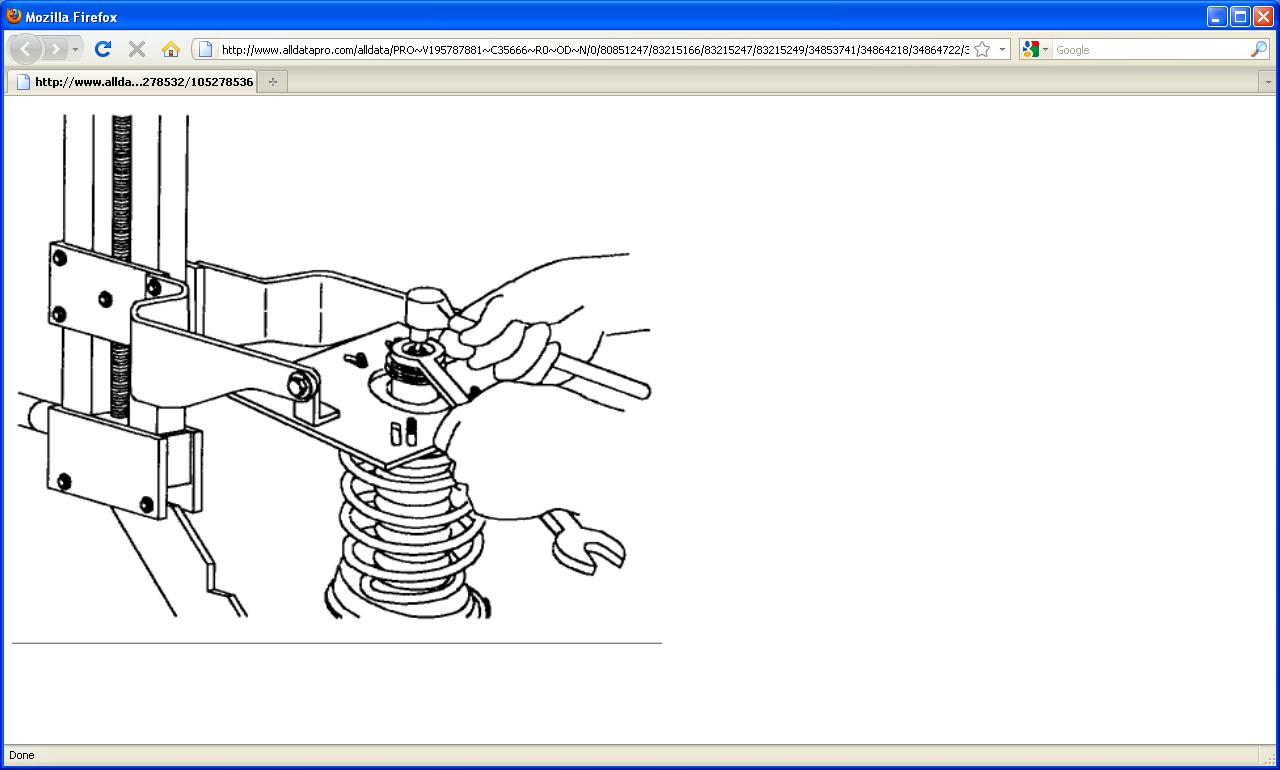
Task: Bookmark this page with the star
Action: [982, 49]
